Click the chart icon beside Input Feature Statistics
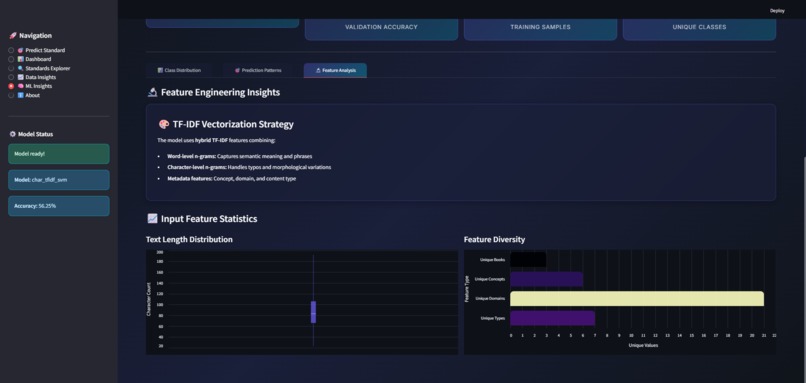 [x=152, y=218]
